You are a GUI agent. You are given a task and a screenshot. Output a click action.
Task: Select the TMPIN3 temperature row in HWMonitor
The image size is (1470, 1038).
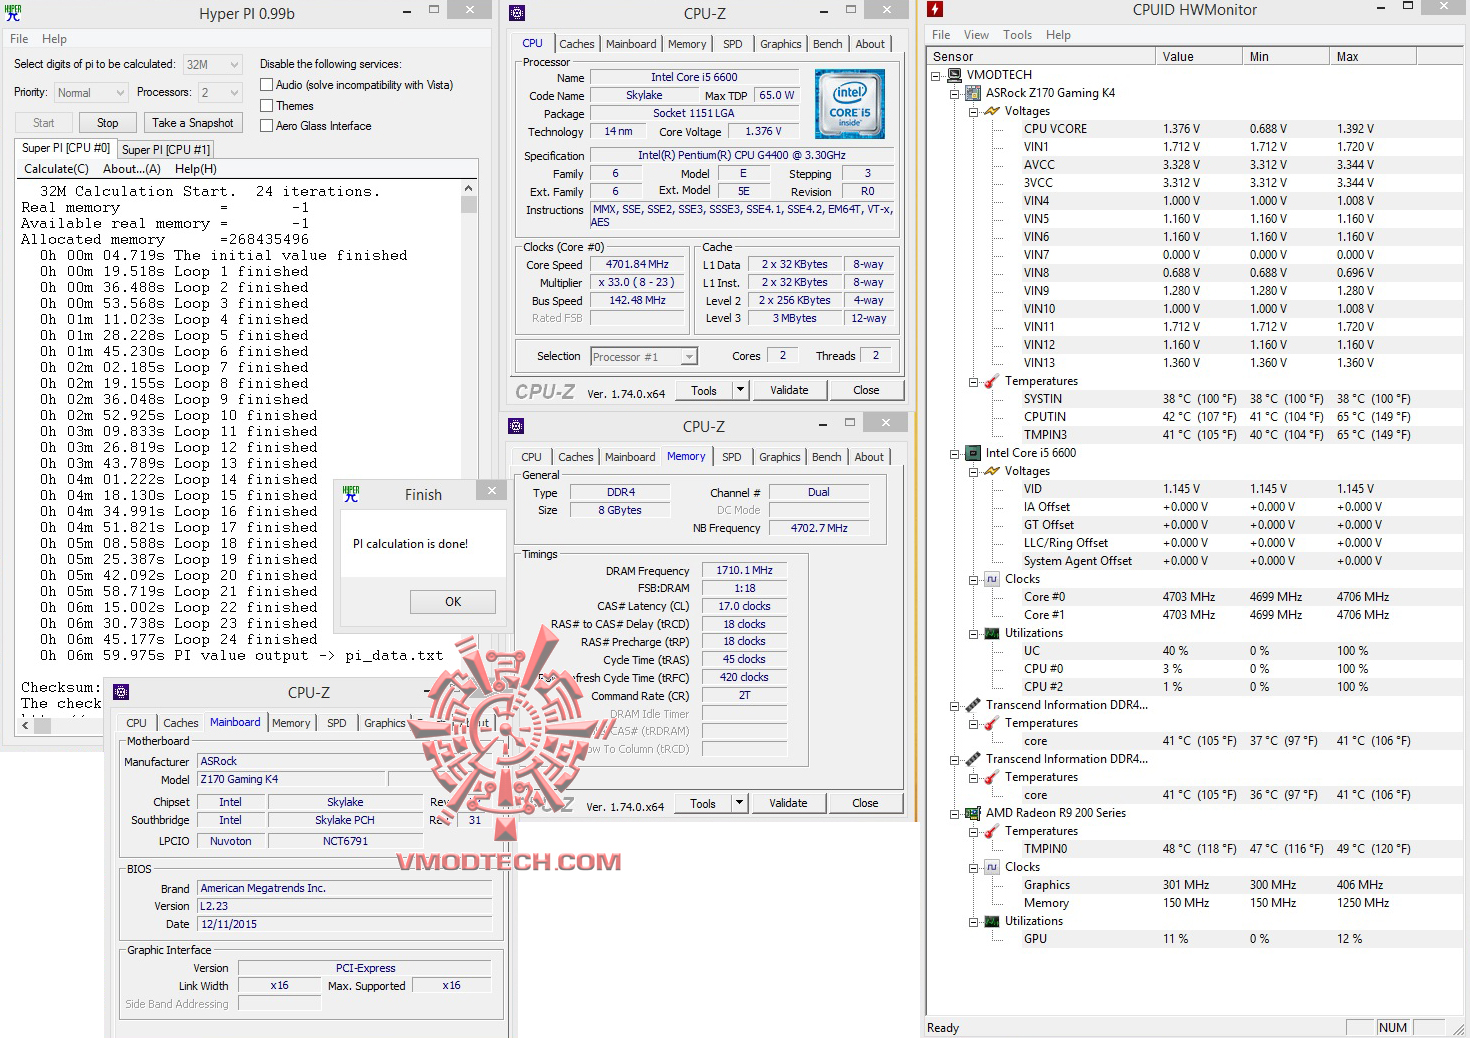[1196, 435]
